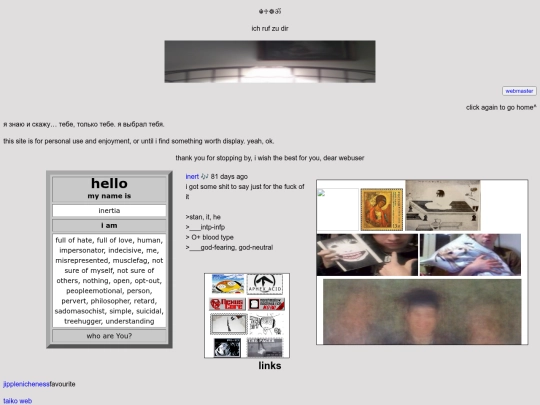Click the 'god-fearing, god-neutral' line

pos(229,248)
